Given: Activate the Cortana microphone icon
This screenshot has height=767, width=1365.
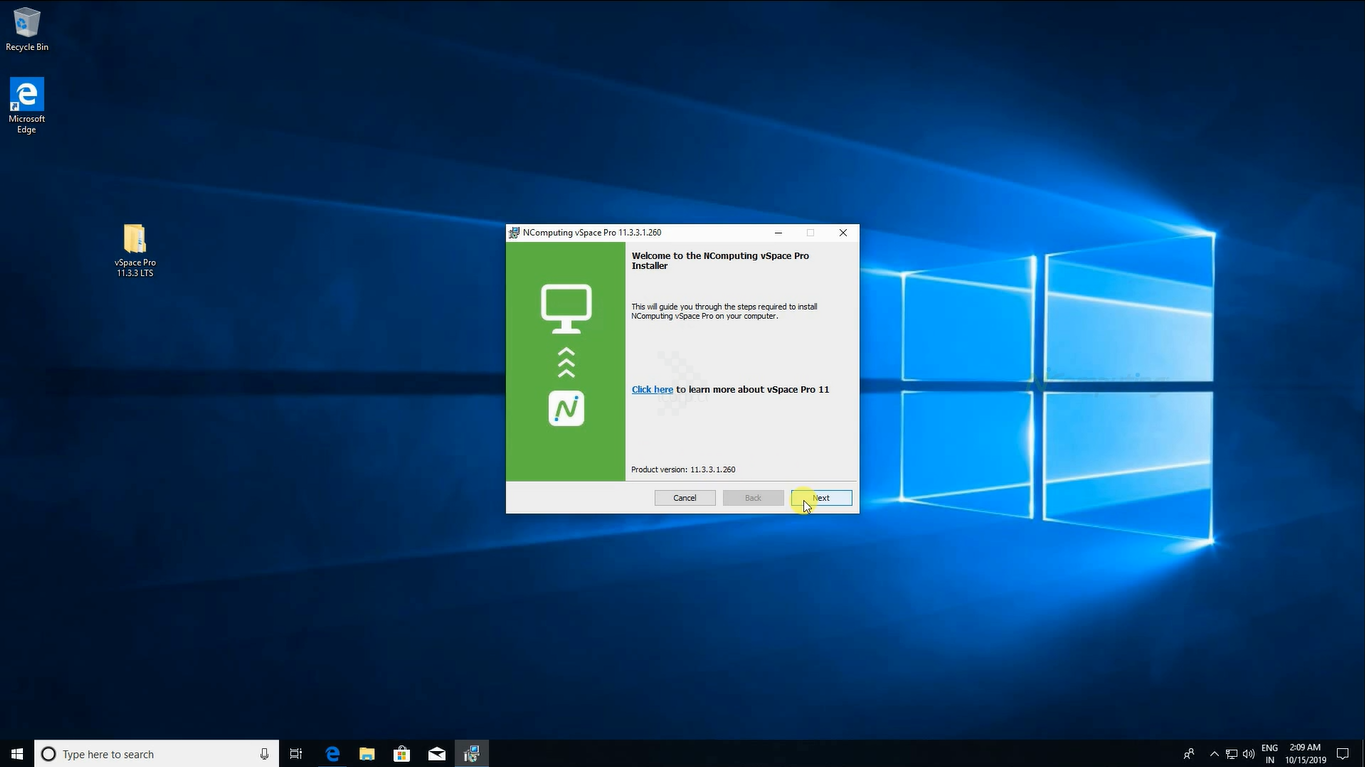Looking at the screenshot, I should 264,754.
